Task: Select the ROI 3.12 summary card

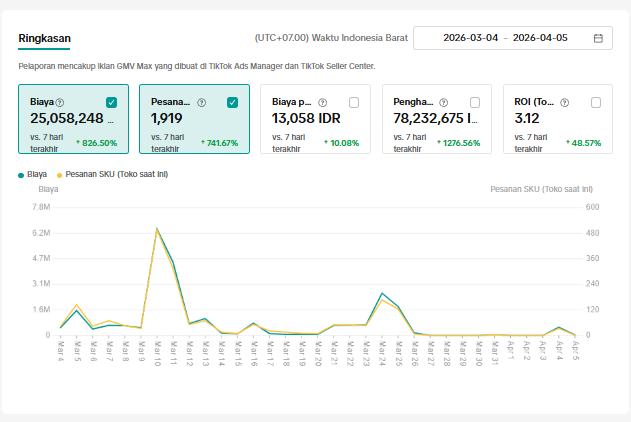Action: 558,119
